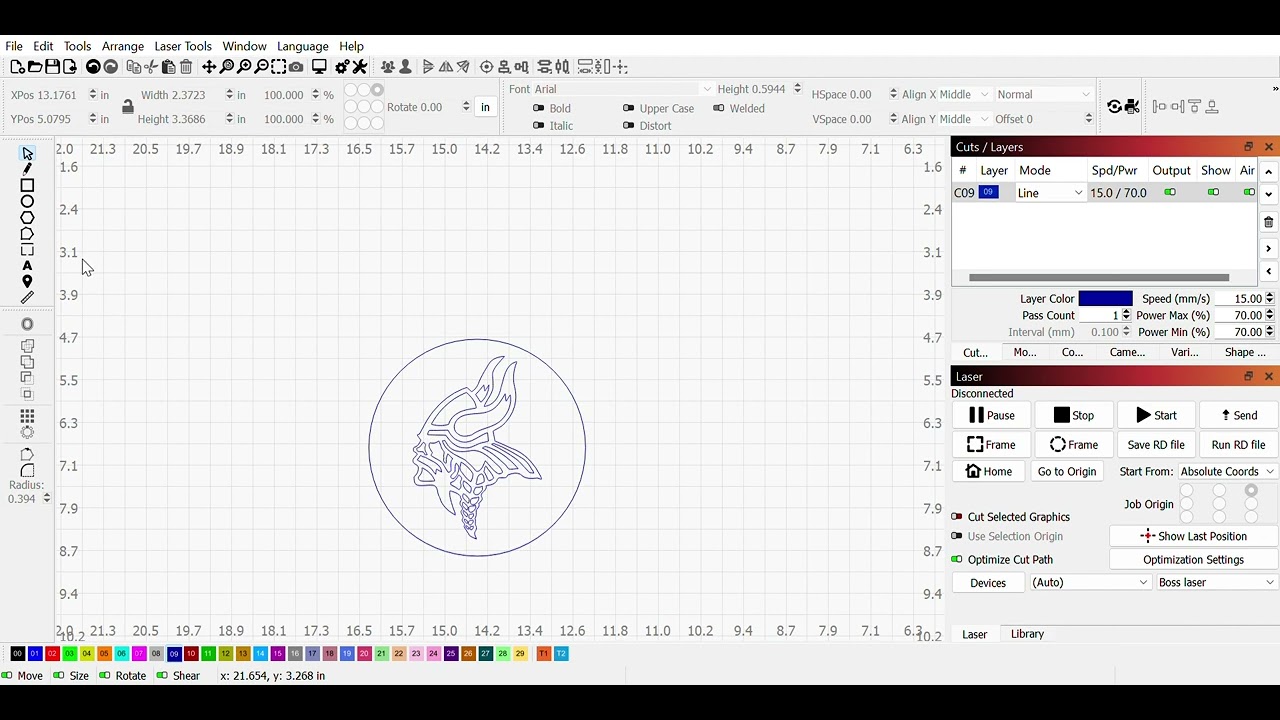This screenshot has height=720, width=1280.
Task: Open the camera capture icon
Action: [x=296, y=67]
